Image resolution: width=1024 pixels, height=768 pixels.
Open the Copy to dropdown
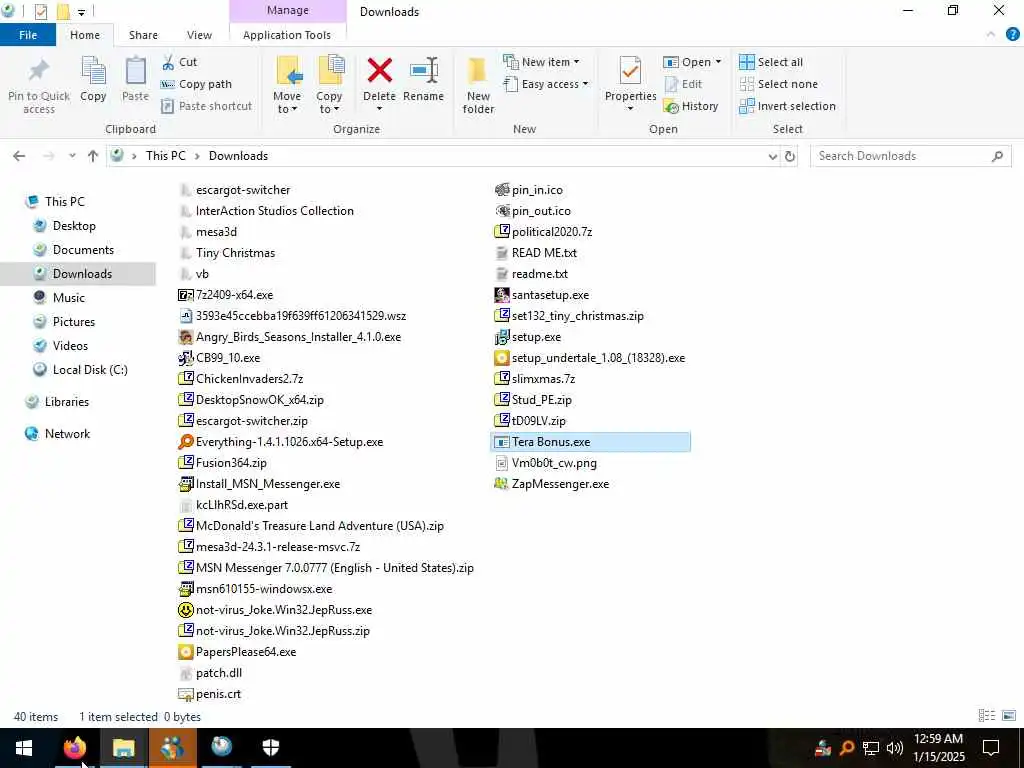(329, 103)
